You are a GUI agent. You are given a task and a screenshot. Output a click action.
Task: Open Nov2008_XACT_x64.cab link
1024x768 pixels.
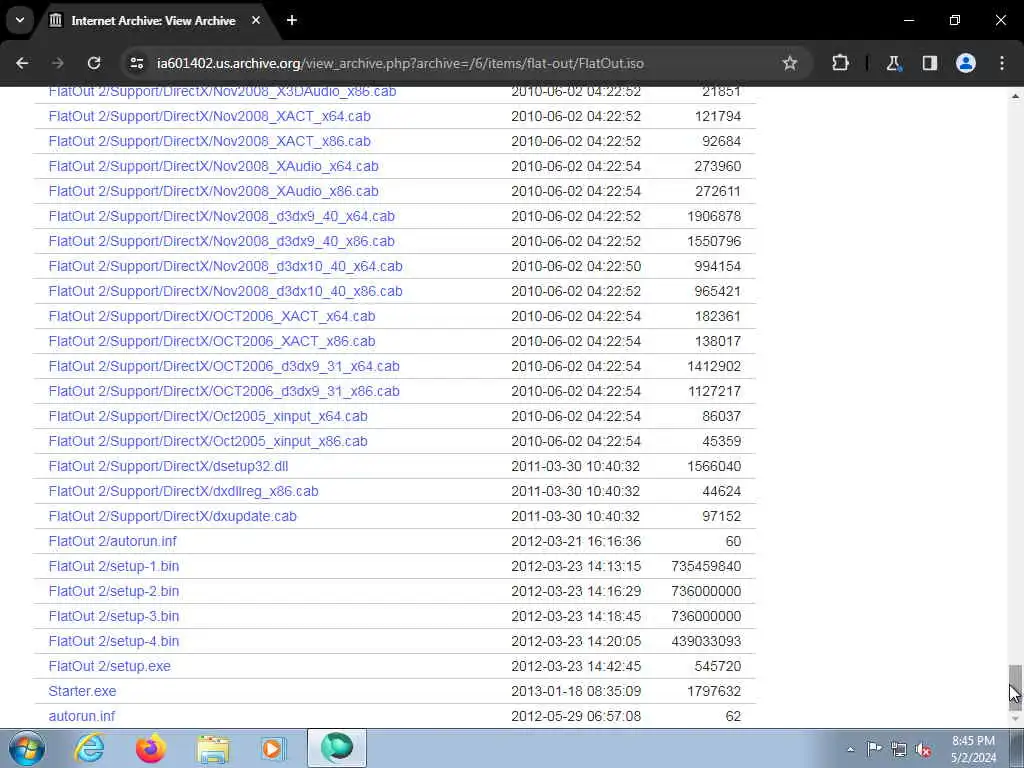[x=210, y=116]
